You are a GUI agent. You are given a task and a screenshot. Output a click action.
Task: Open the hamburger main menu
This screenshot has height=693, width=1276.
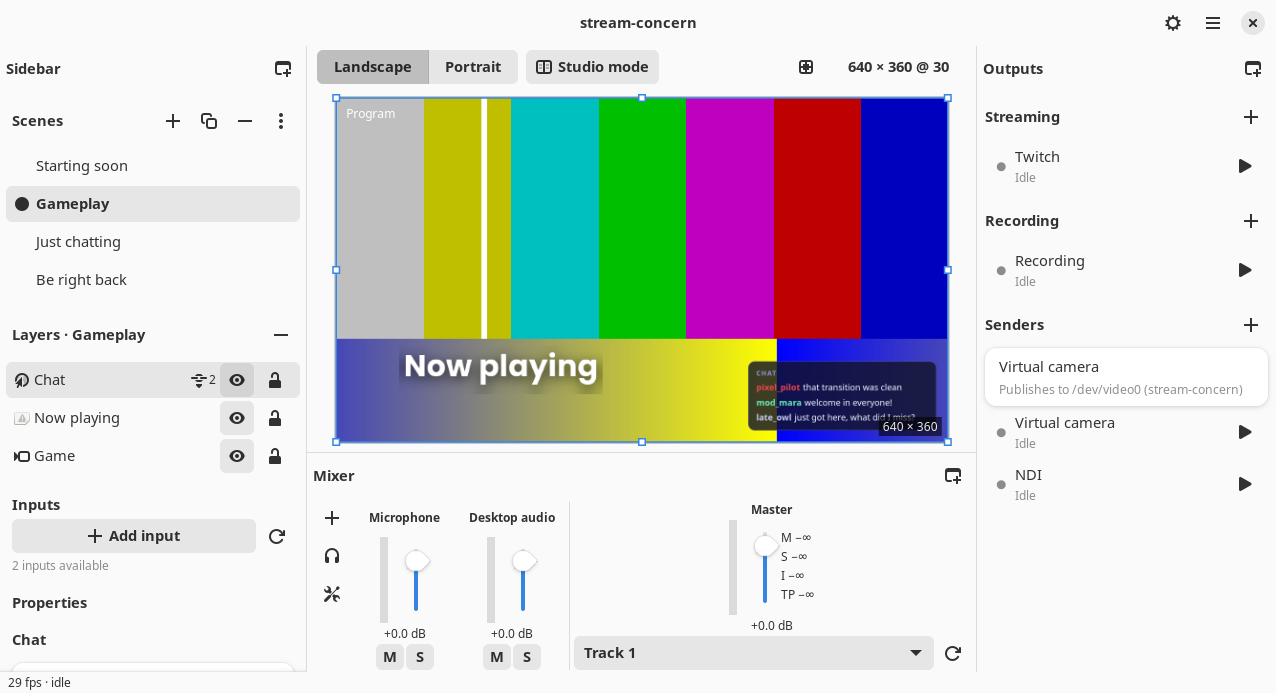(x=1213, y=23)
